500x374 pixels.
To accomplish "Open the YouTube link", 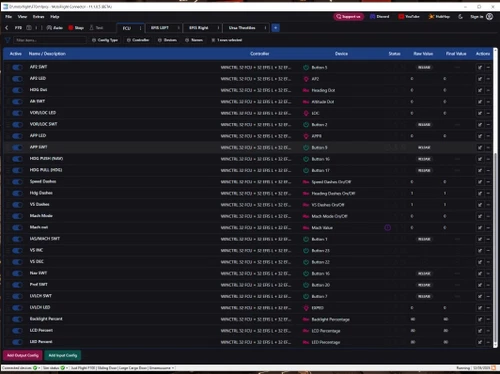I will coord(409,16).
